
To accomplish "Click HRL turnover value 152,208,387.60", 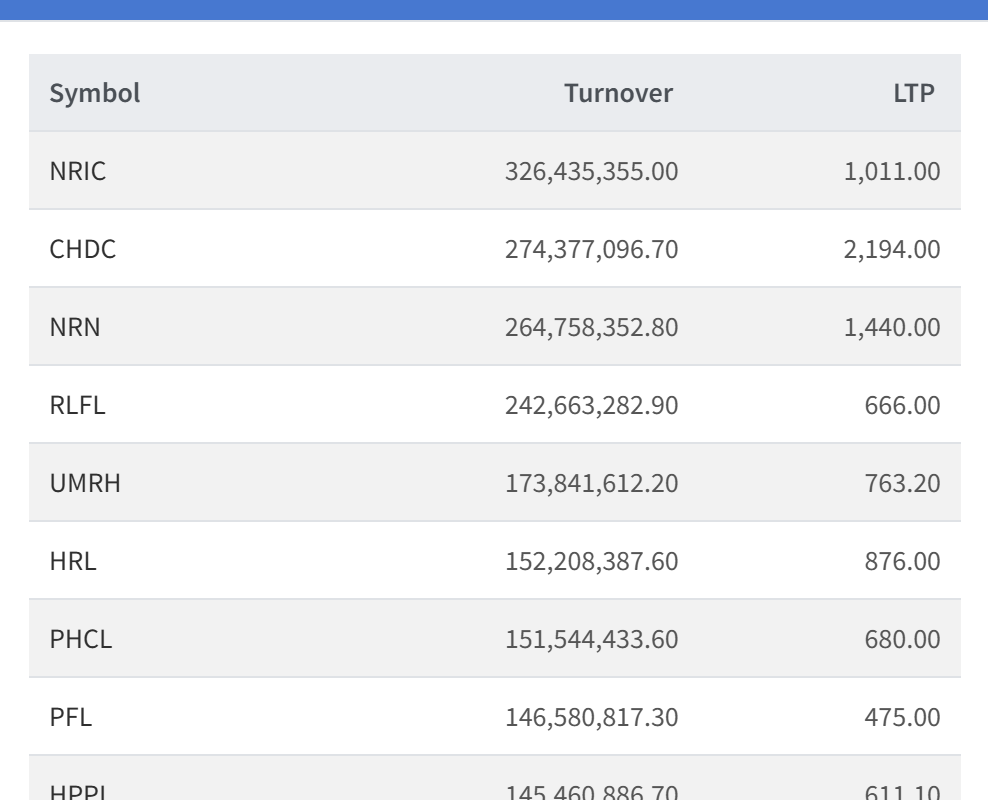I will coord(592,562).
